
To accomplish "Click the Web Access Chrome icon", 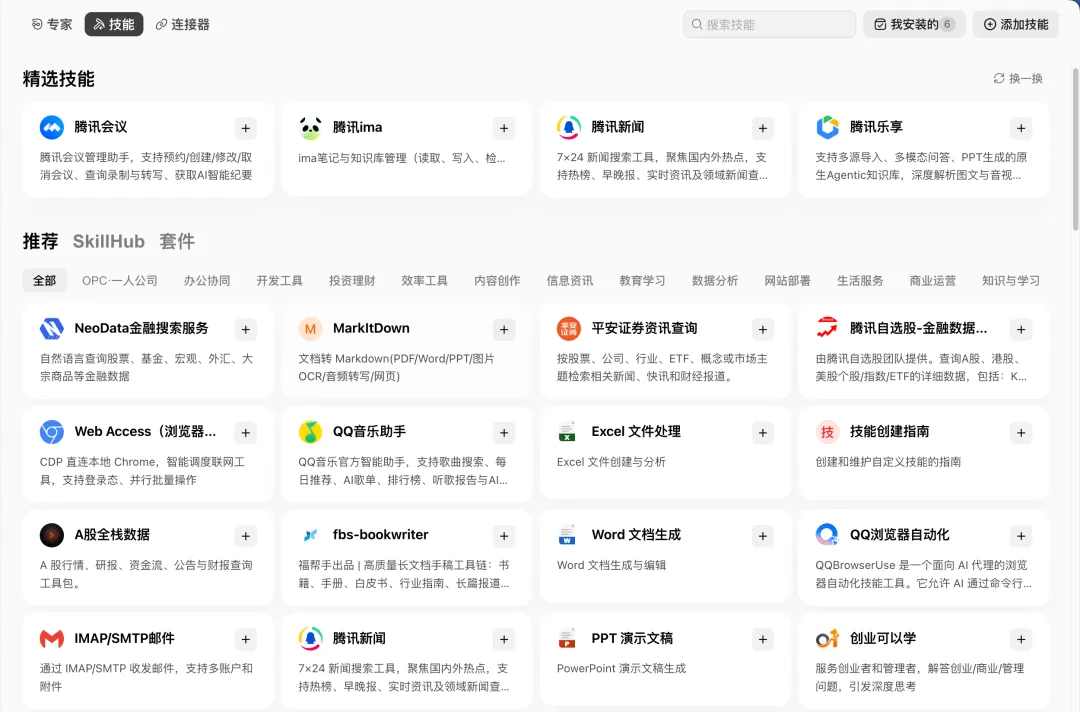I will click(x=52, y=432).
